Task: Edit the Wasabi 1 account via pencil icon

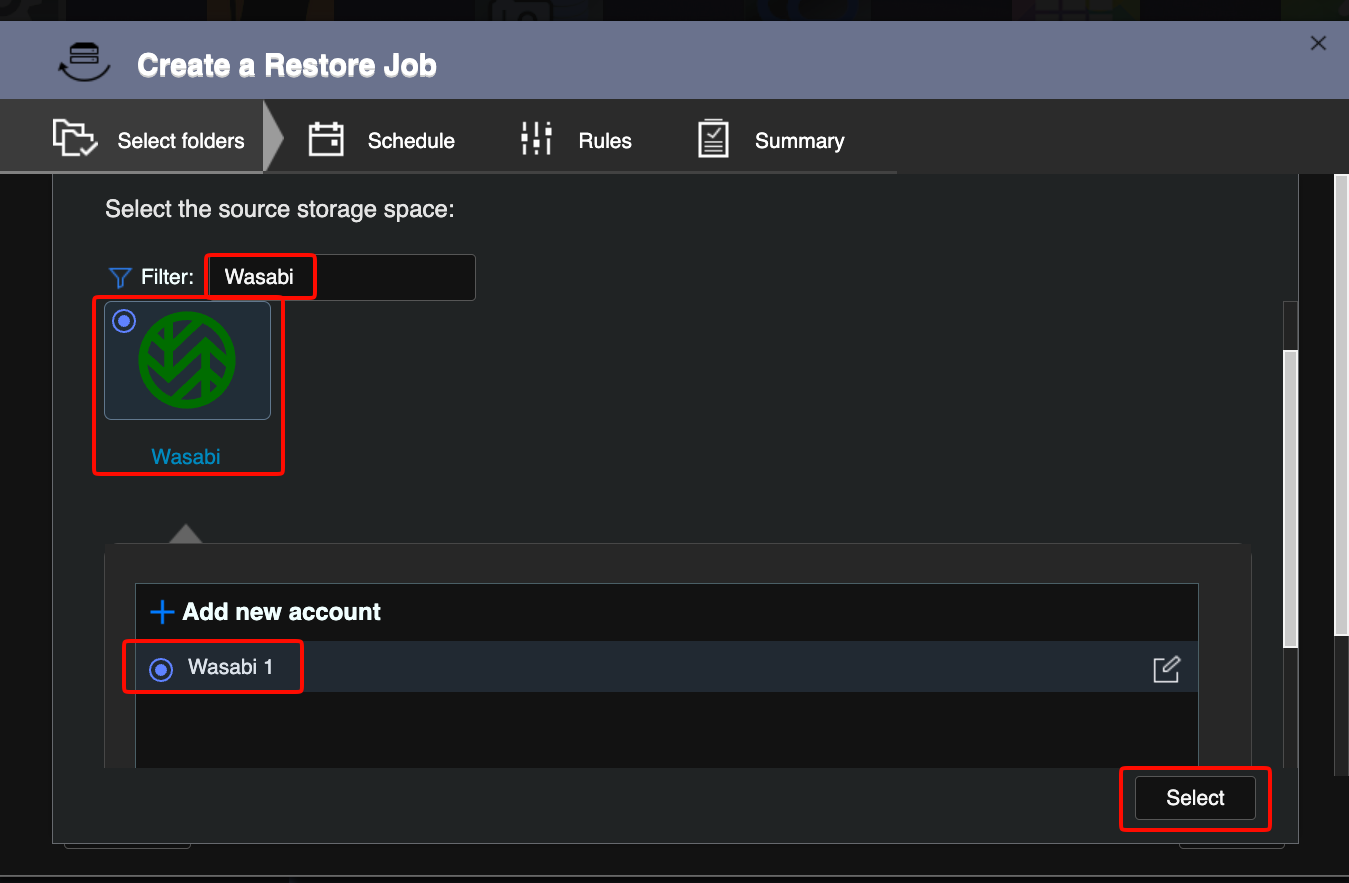Action: click(x=1167, y=669)
